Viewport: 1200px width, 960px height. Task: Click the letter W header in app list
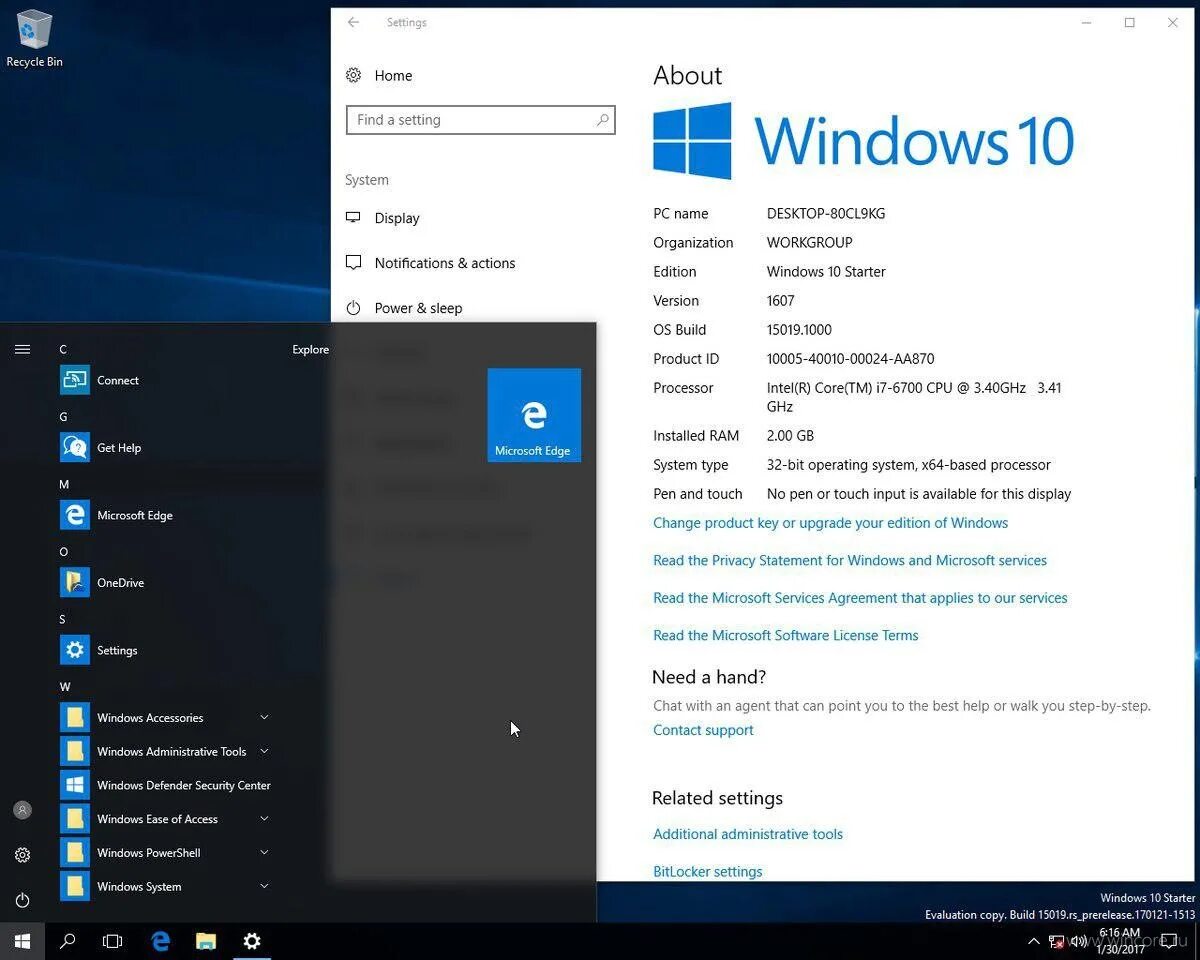pyautogui.click(x=64, y=687)
